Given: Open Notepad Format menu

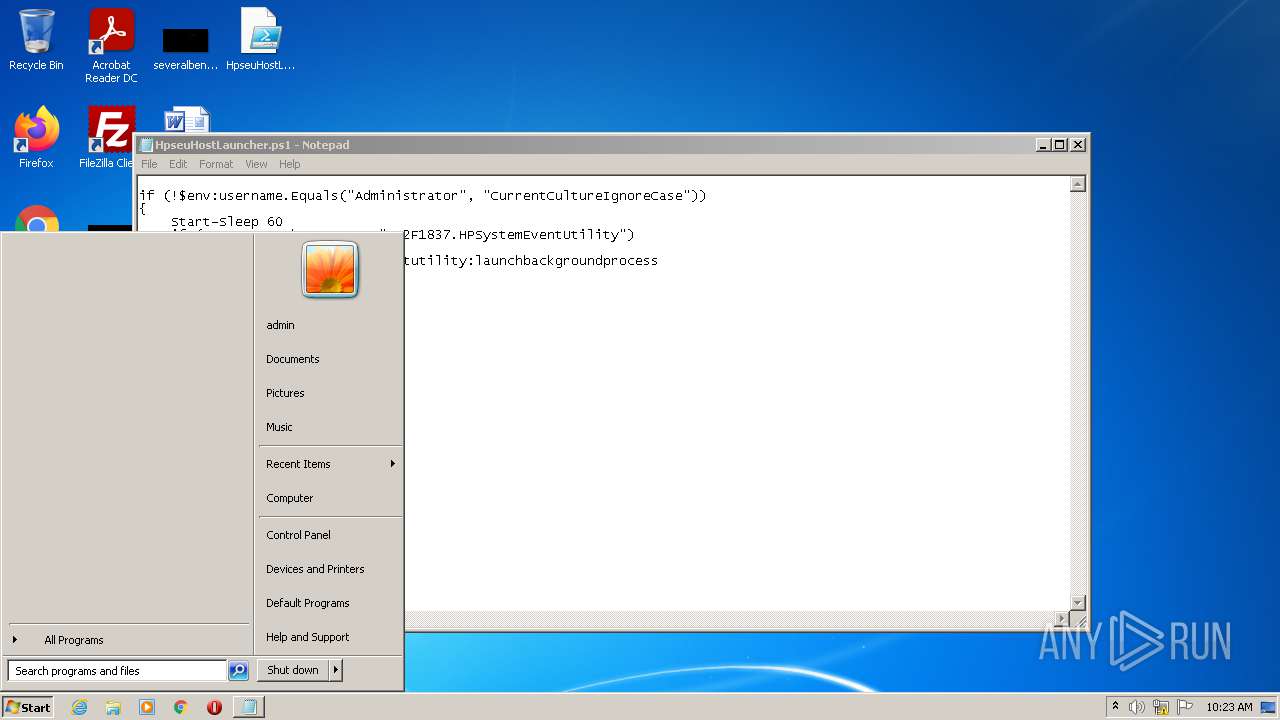Looking at the screenshot, I should point(216,164).
